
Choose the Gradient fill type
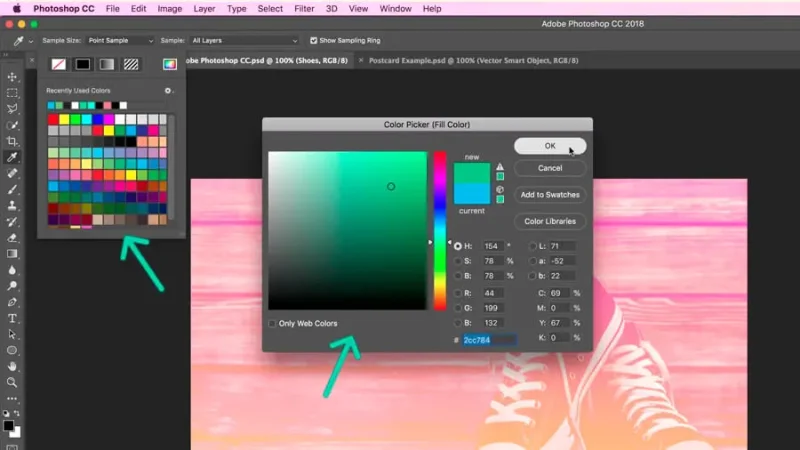(107, 64)
